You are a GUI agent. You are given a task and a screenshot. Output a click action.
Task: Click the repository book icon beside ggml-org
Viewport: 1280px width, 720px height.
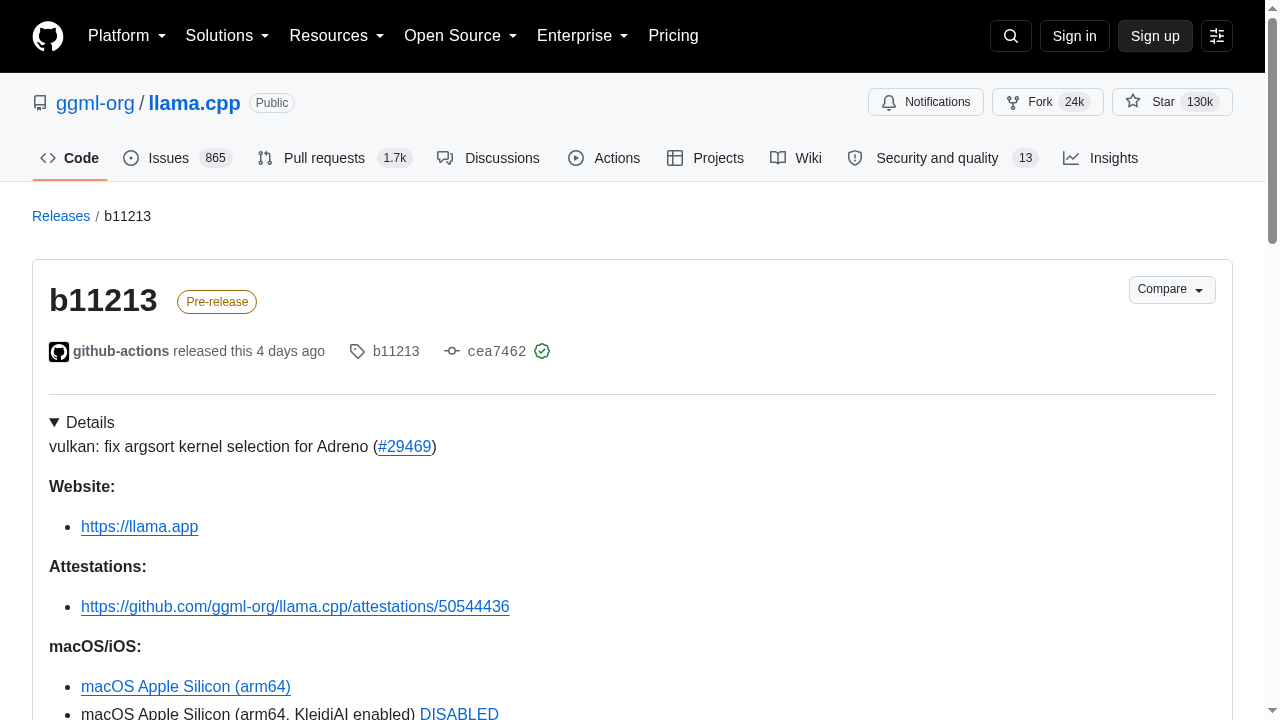(x=40, y=103)
